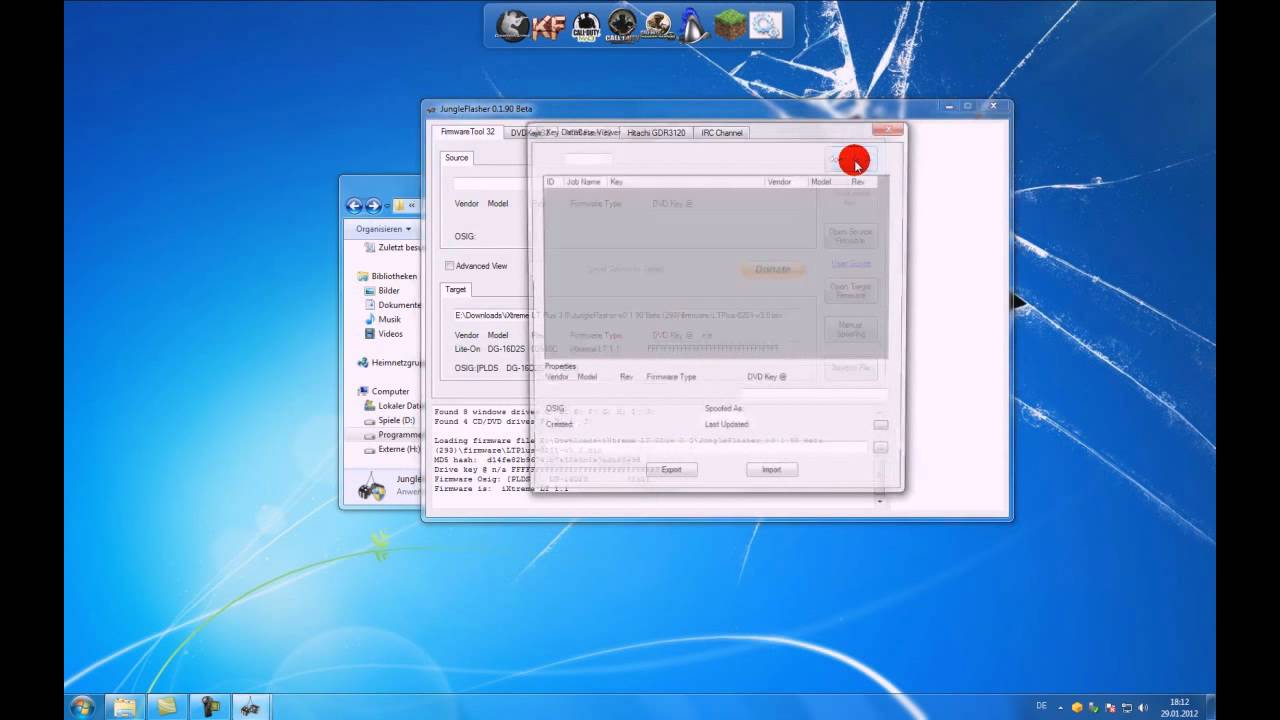Click the Manual Spoofing button

pyautogui.click(x=851, y=329)
